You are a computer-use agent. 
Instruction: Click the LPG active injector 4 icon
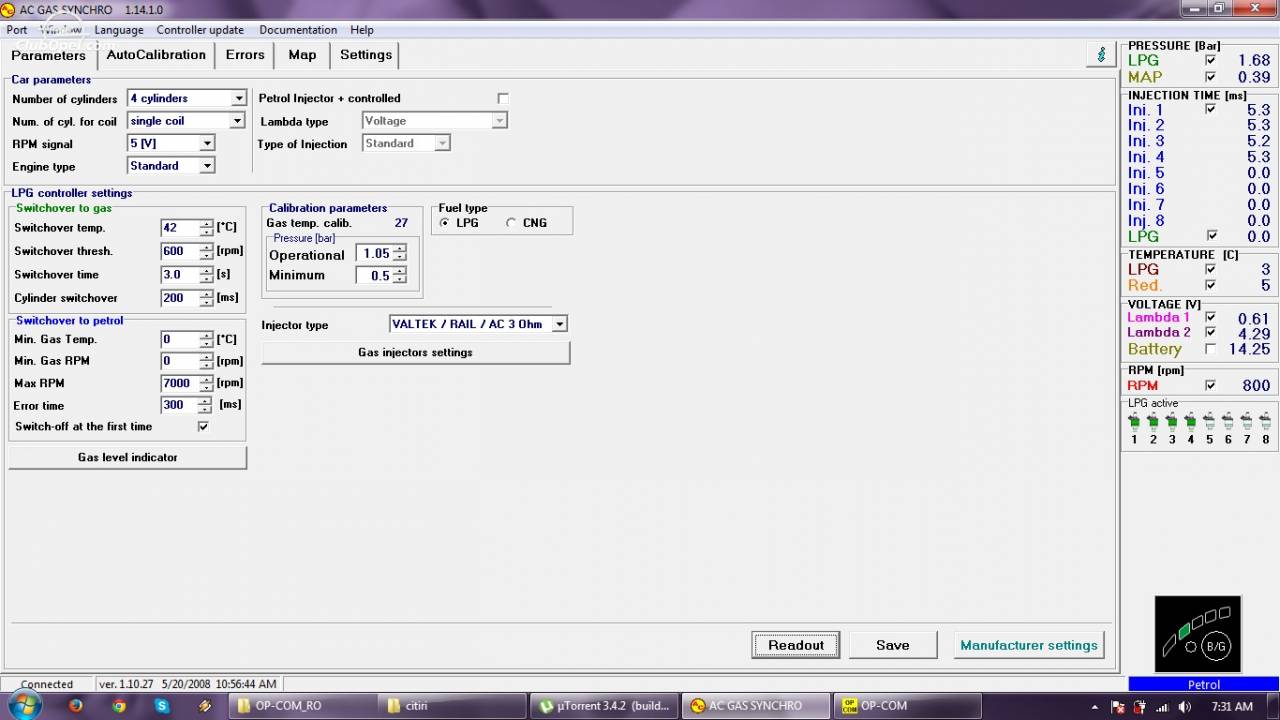(x=1190, y=421)
